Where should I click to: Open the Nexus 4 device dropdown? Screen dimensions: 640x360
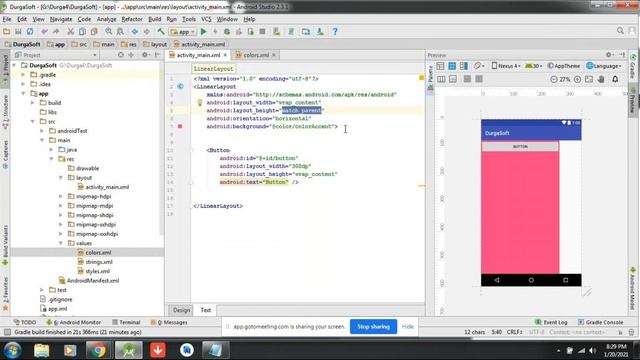click(x=506, y=66)
